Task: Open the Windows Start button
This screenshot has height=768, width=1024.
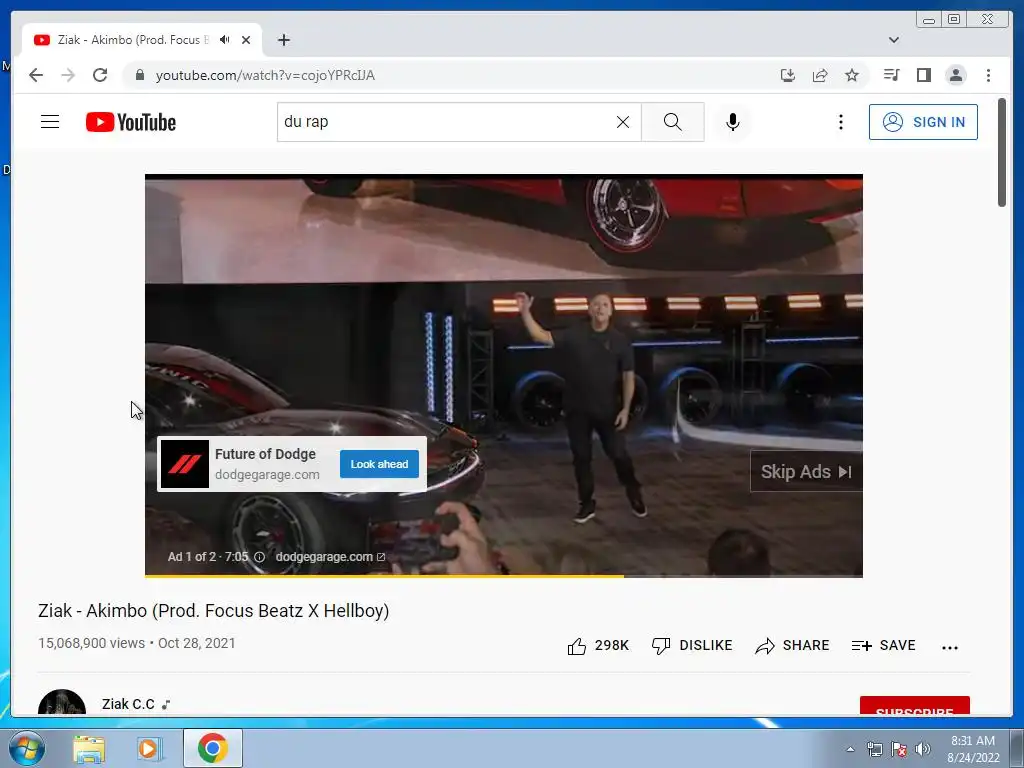Action: (26, 748)
